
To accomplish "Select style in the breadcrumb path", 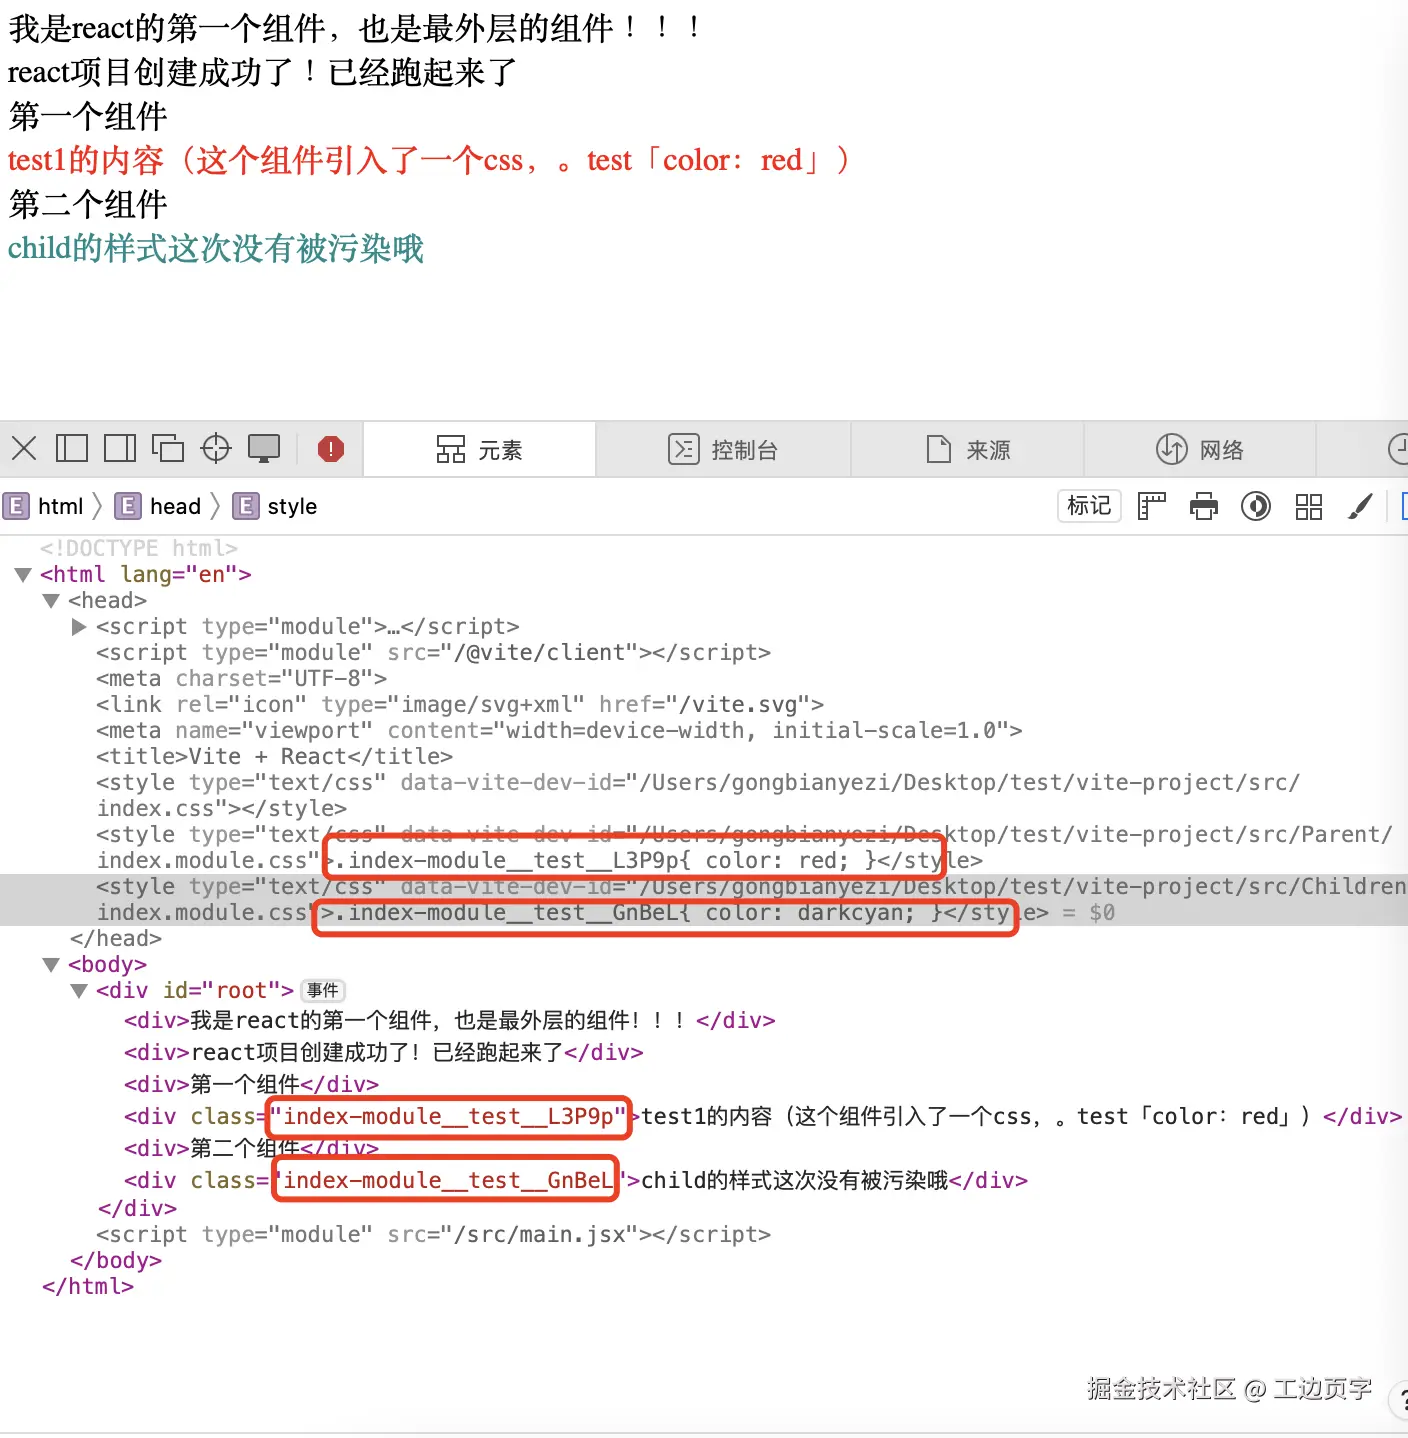I will 275,506.
